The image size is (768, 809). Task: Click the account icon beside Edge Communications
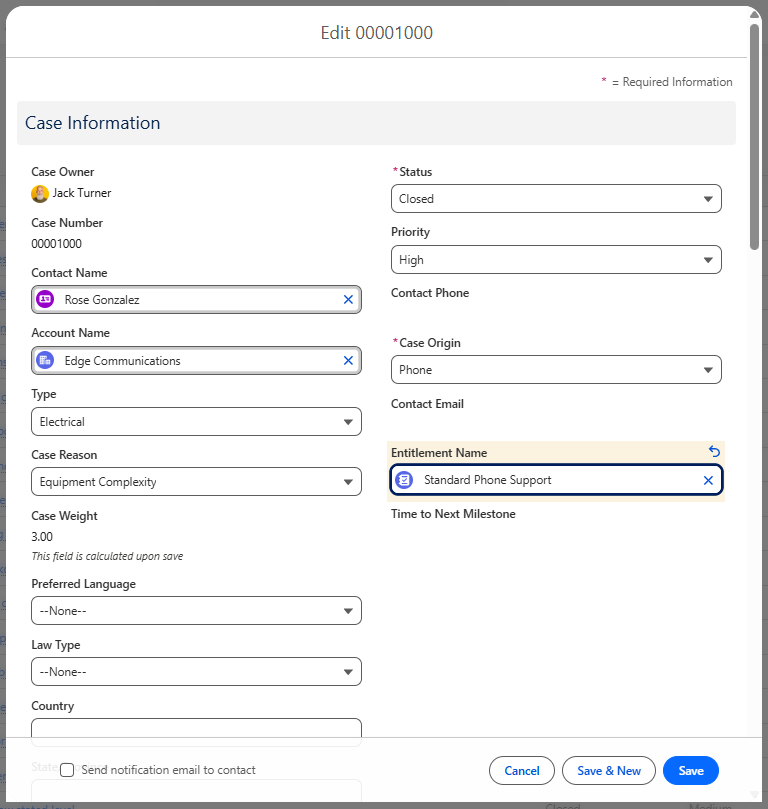tap(45, 361)
